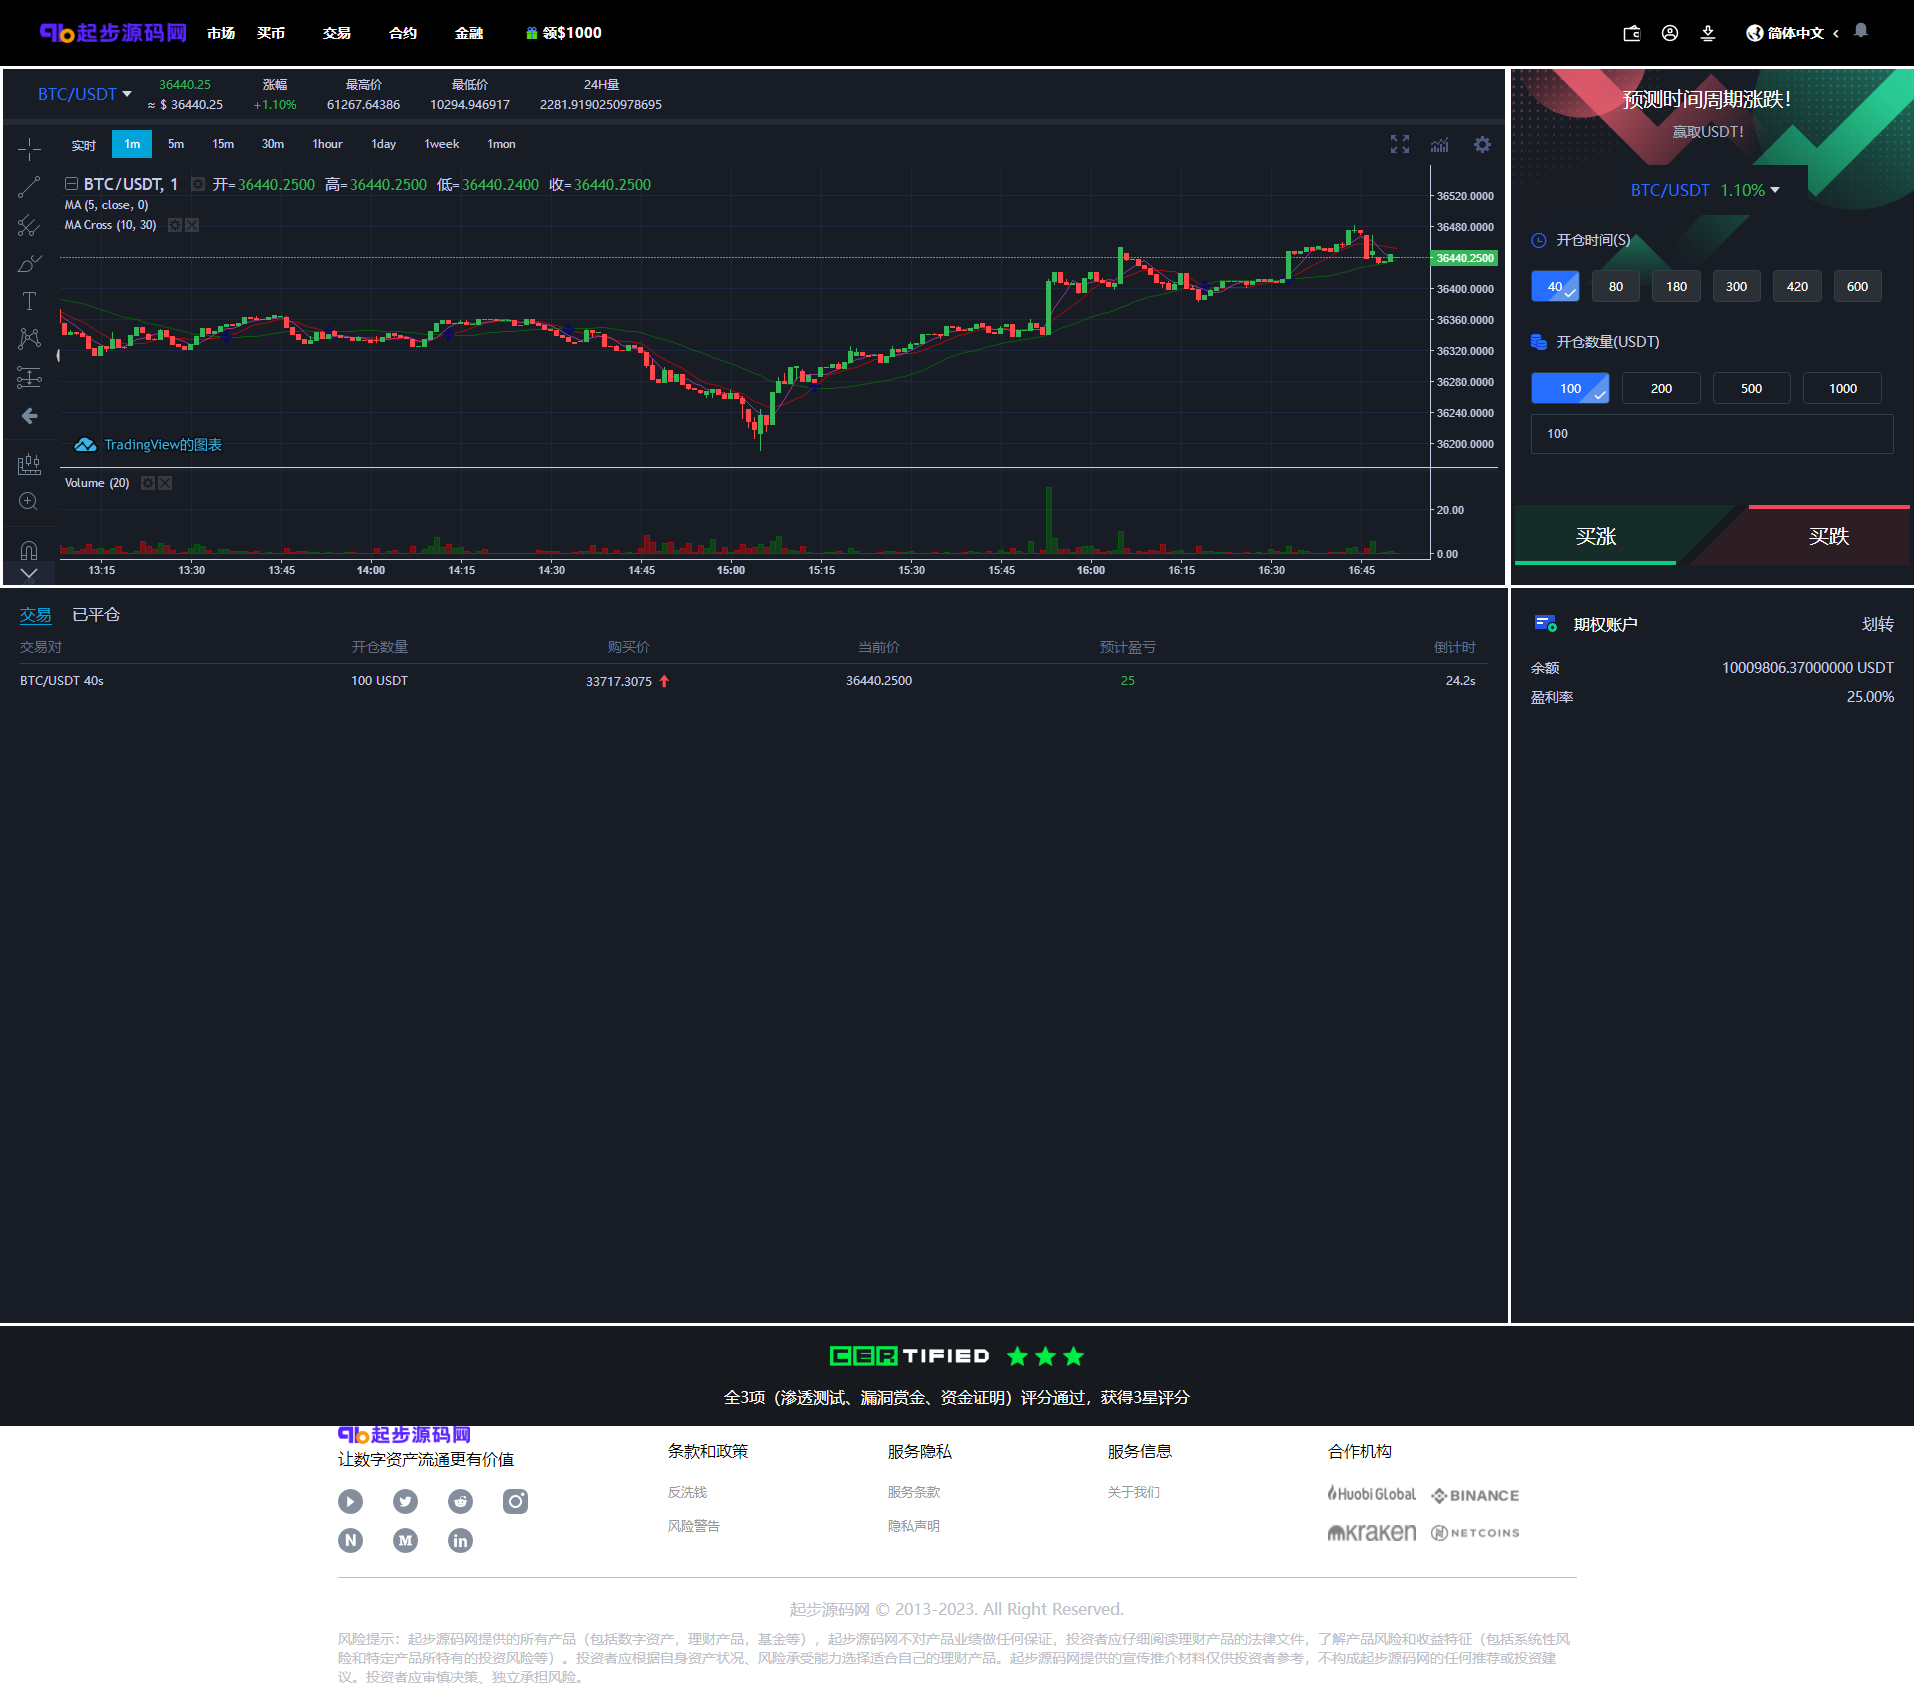This screenshot has height=1686, width=1914.
Task: Click the back arrow in drawing toolbar
Action: [x=29, y=415]
